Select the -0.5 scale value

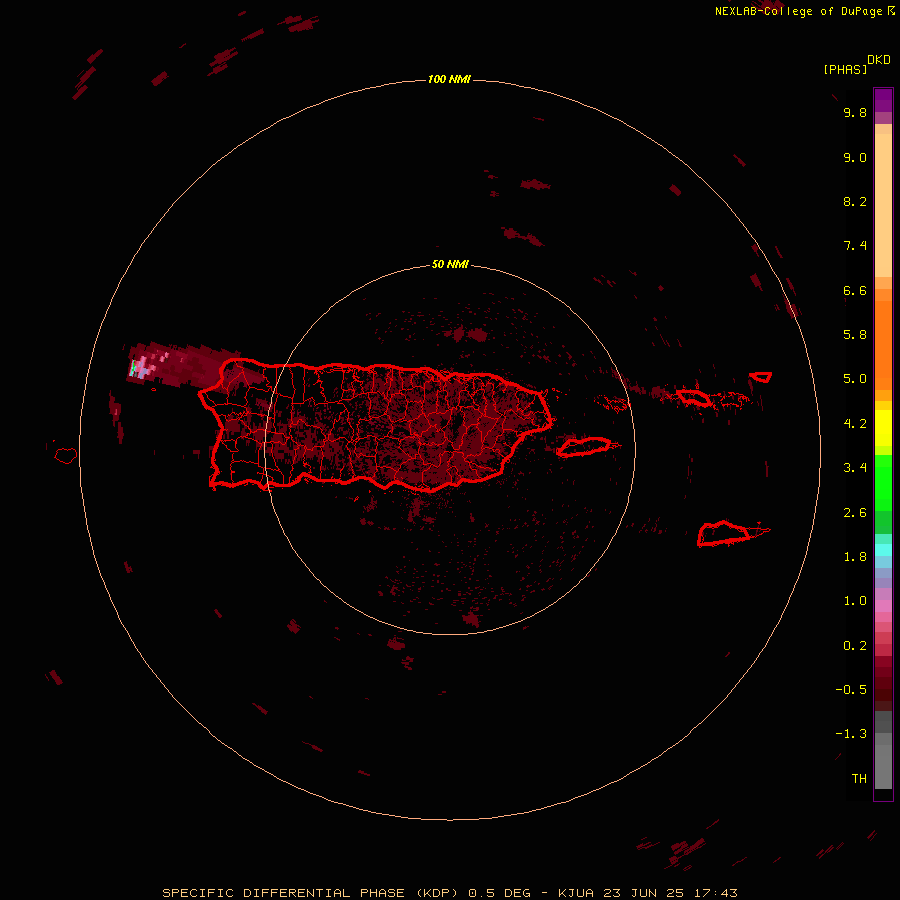click(x=851, y=690)
